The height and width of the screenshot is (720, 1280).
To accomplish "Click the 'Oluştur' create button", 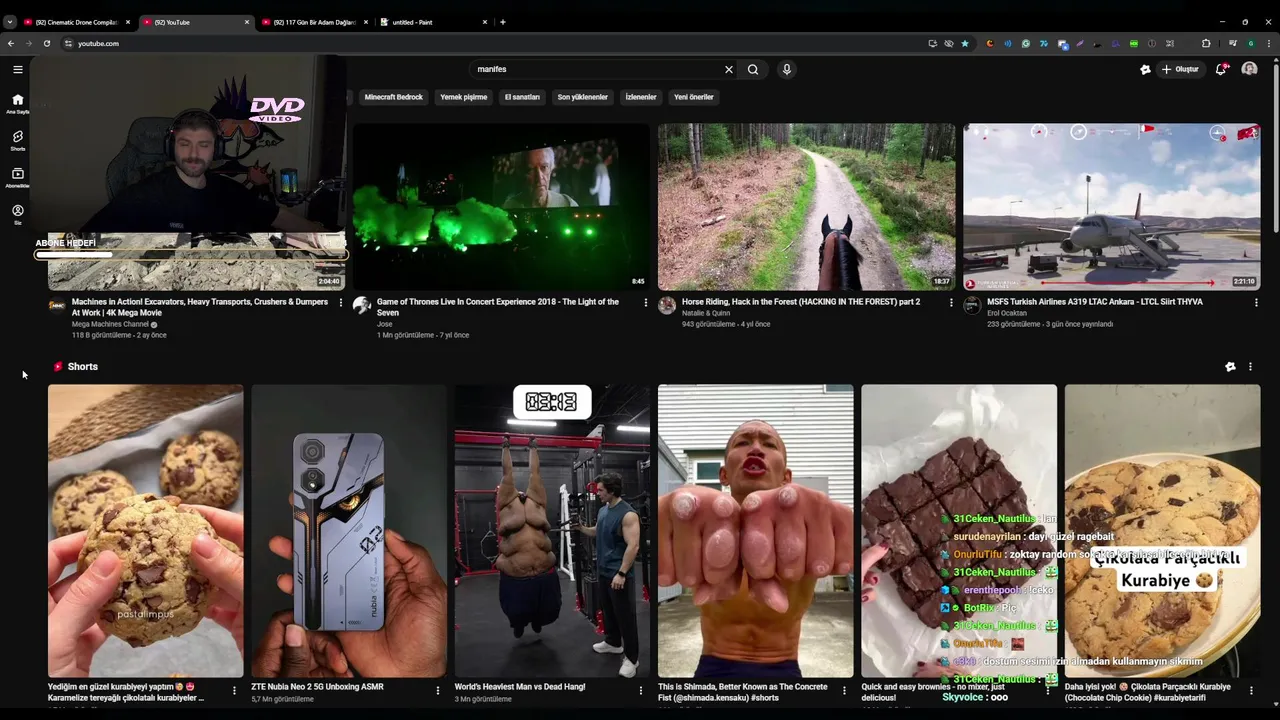I will coord(1181,69).
